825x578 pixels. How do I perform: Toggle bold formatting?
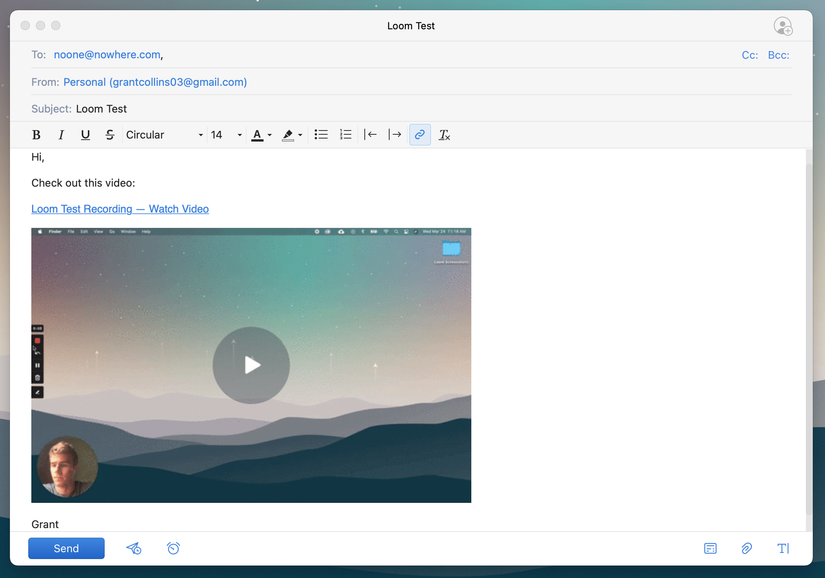click(36, 134)
